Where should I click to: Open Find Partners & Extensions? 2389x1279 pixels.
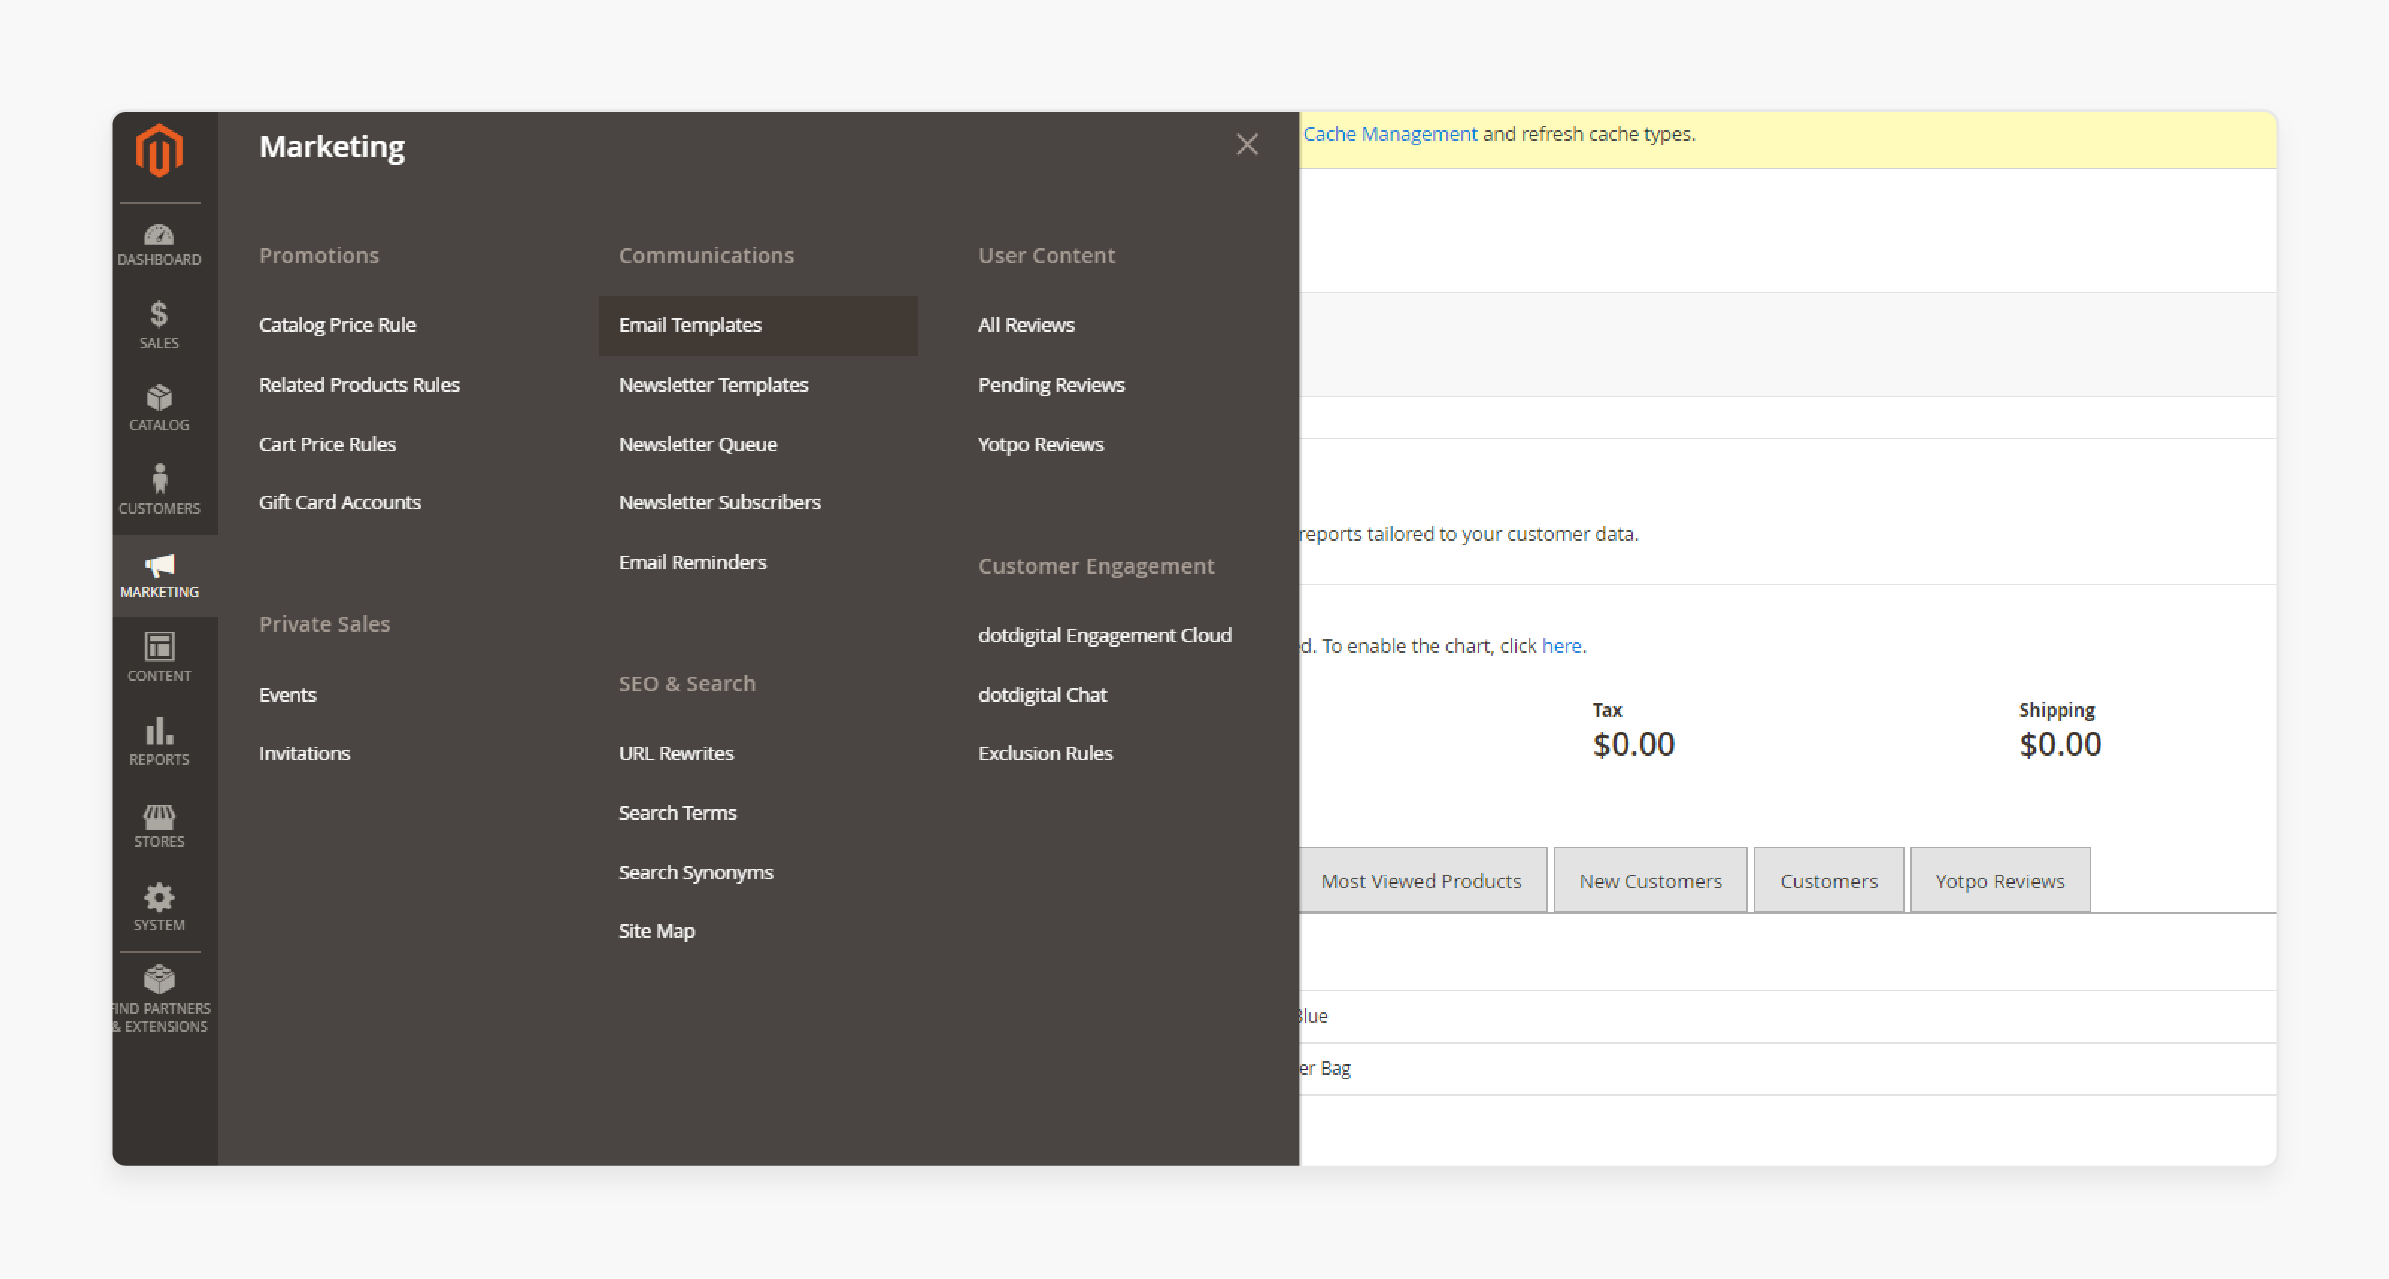click(159, 1000)
